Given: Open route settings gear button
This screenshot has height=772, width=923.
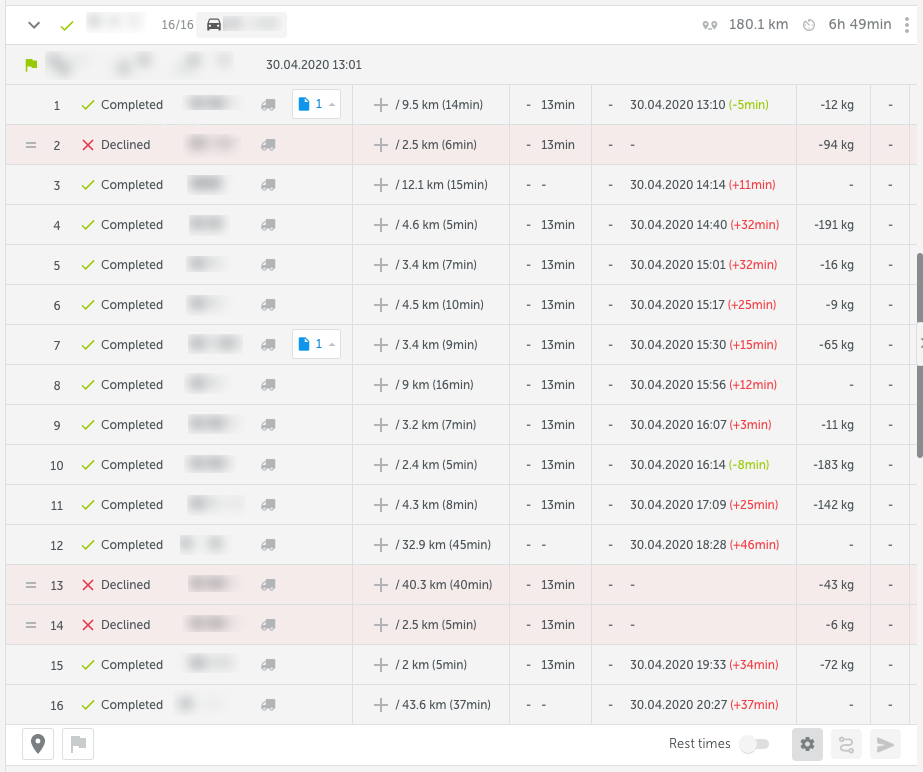Looking at the screenshot, I should coord(808,744).
